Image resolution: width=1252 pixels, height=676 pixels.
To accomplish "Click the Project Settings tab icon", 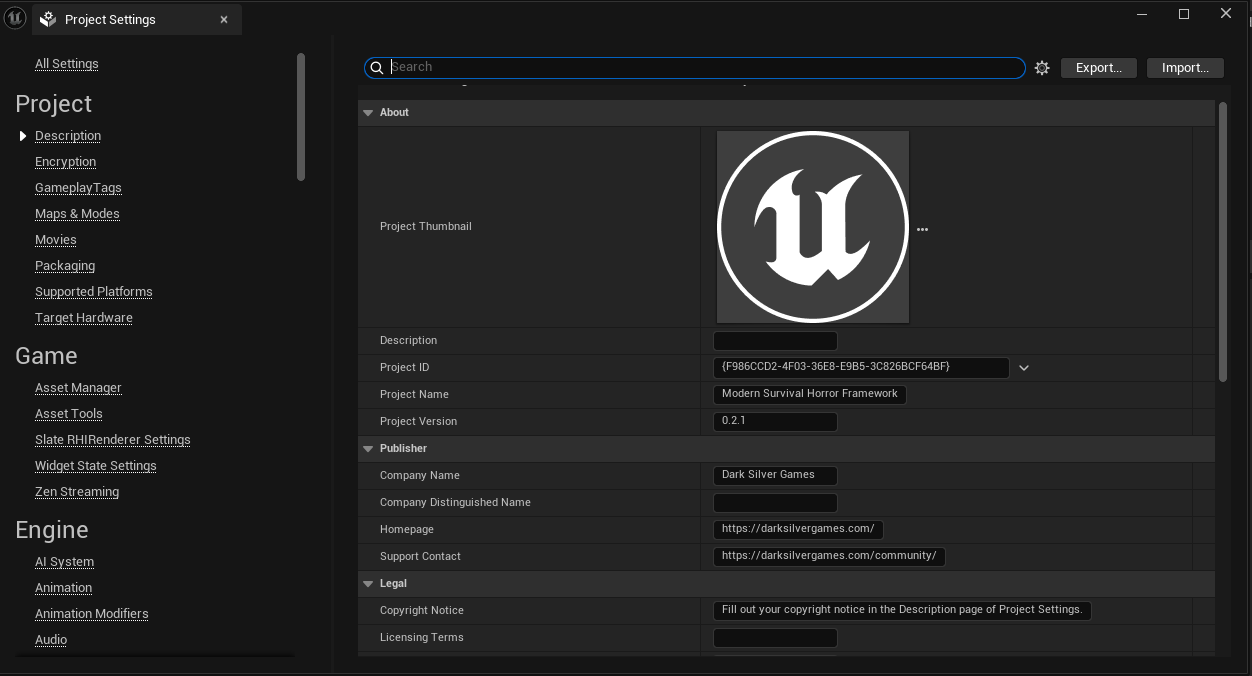I will [x=48, y=20].
